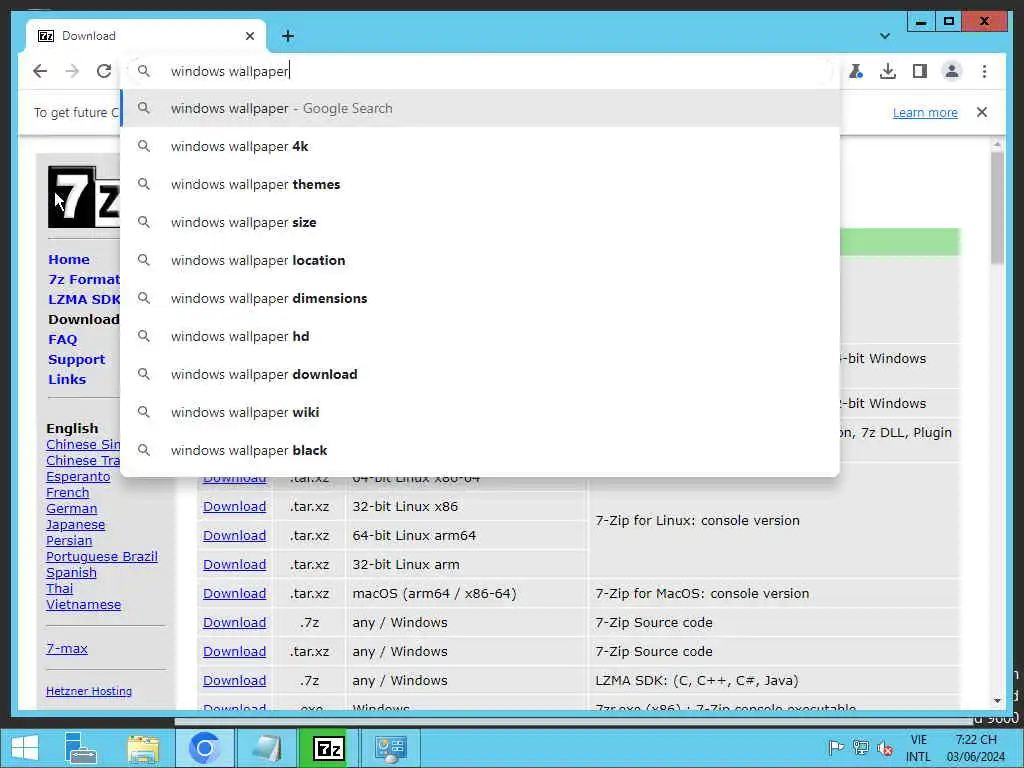Select suggestion 'windows wallpaper black'
The width and height of the screenshot is (1024, 768).
pyautogui.click(x=480, y=450)
